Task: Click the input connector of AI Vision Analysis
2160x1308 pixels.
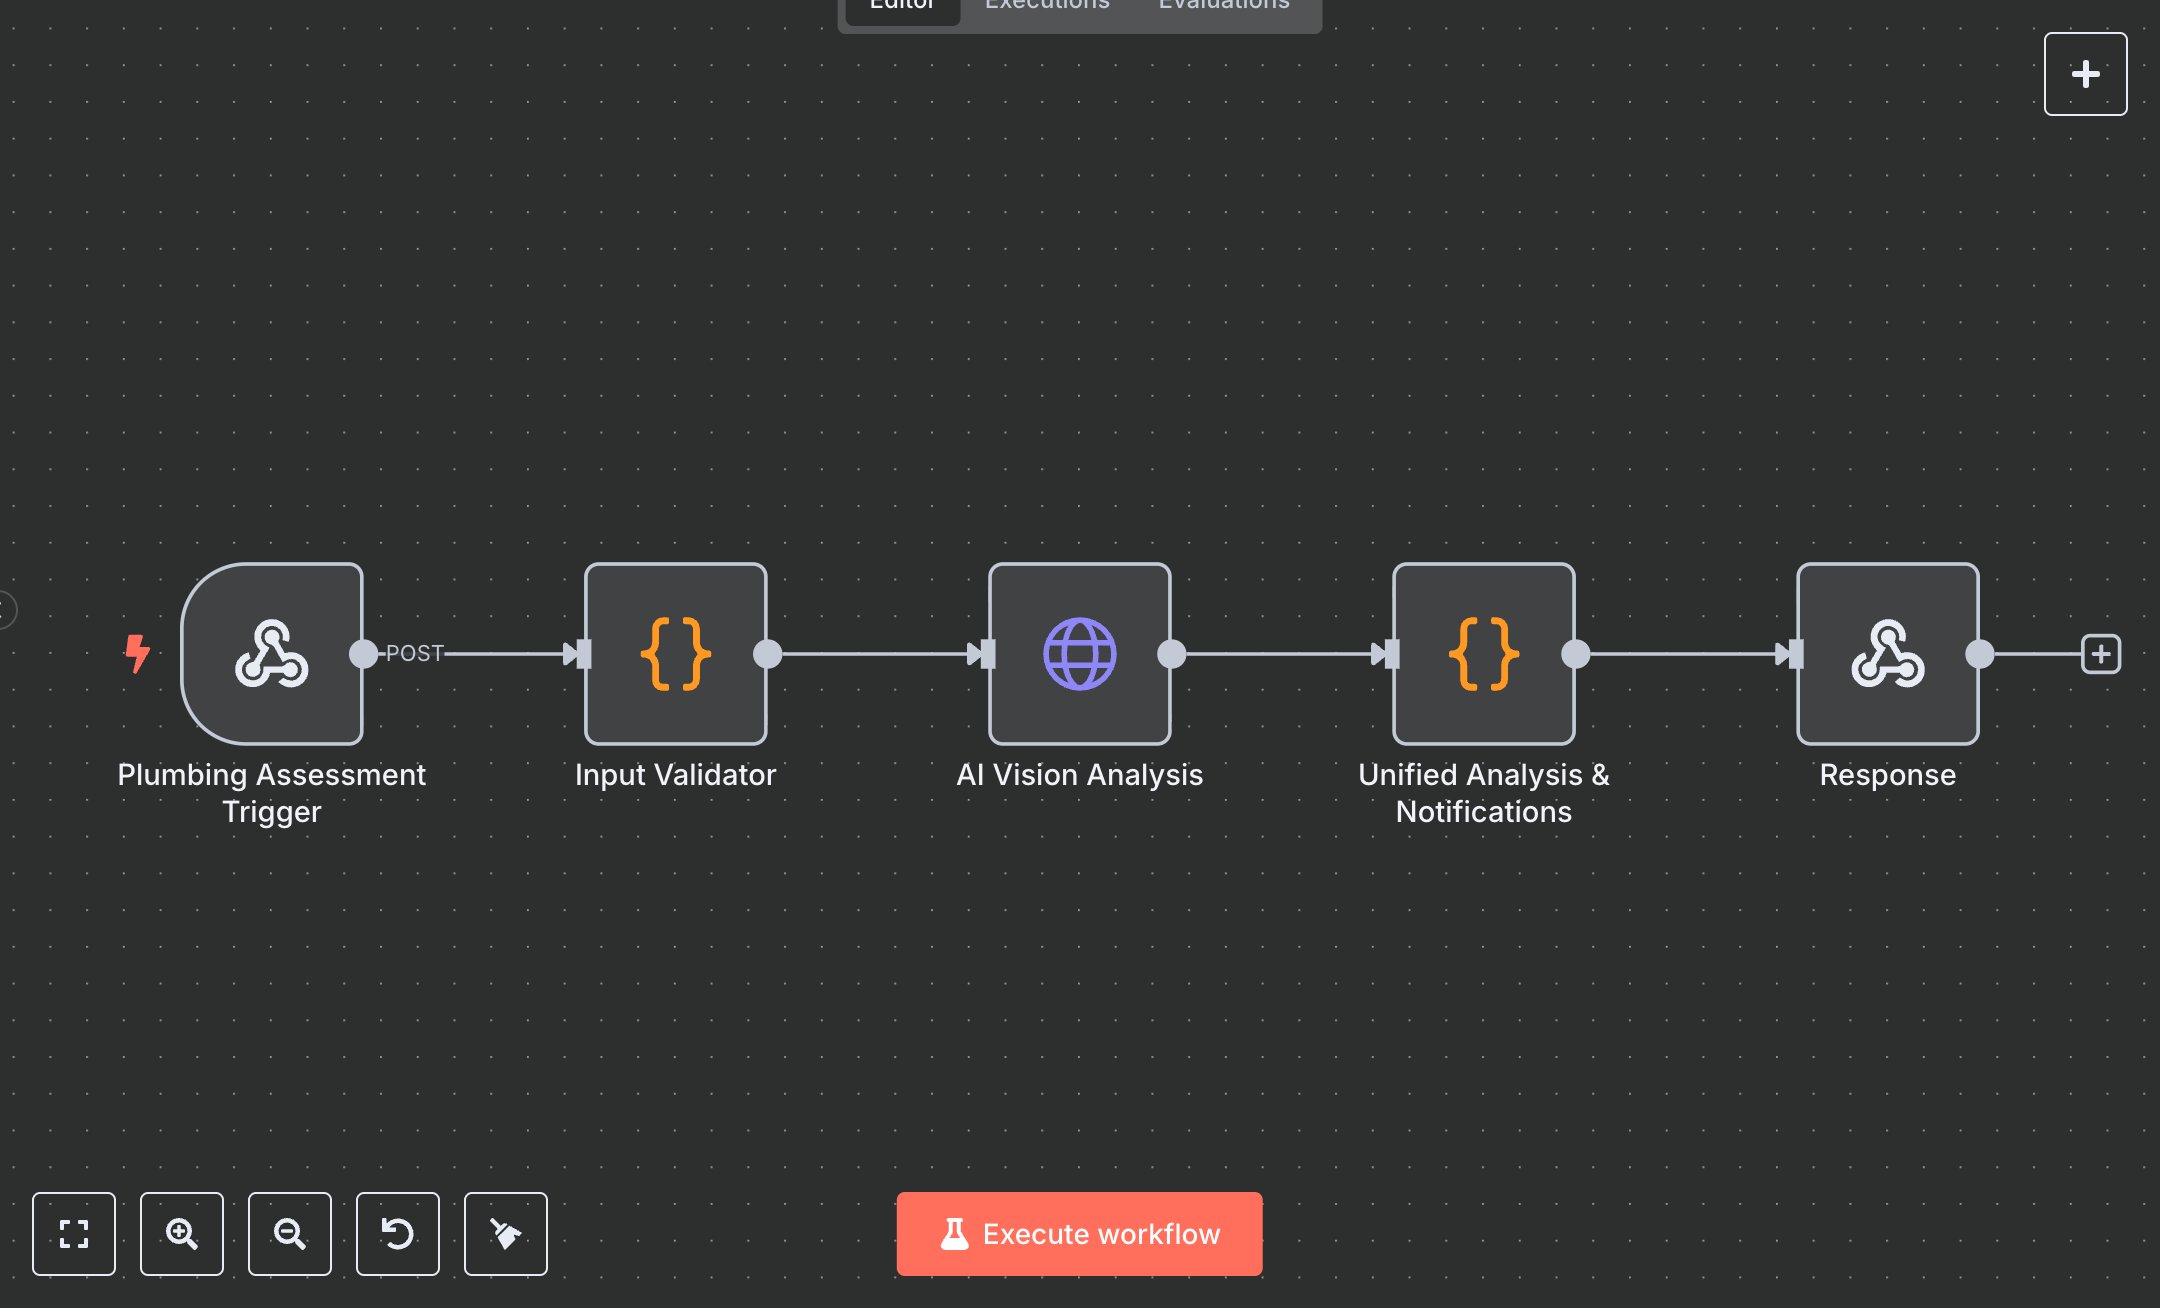Action: (x=986, y=654)
